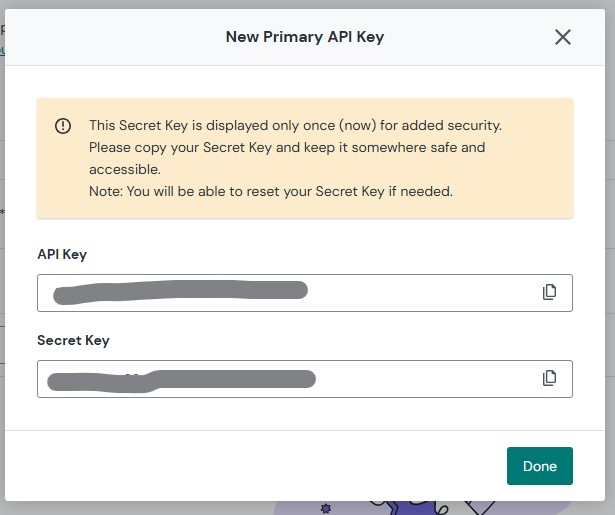The width and height of the screenshot is (615, 515).
Task: Select the redacted API Key value
Action: (180, 291)
